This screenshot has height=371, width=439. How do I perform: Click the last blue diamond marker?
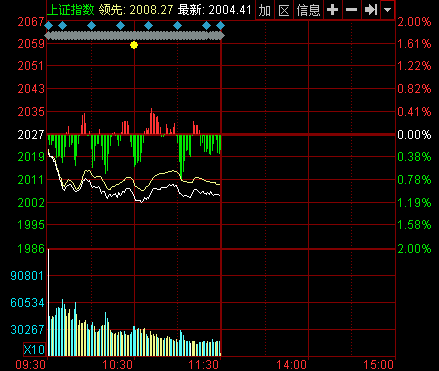220,25
